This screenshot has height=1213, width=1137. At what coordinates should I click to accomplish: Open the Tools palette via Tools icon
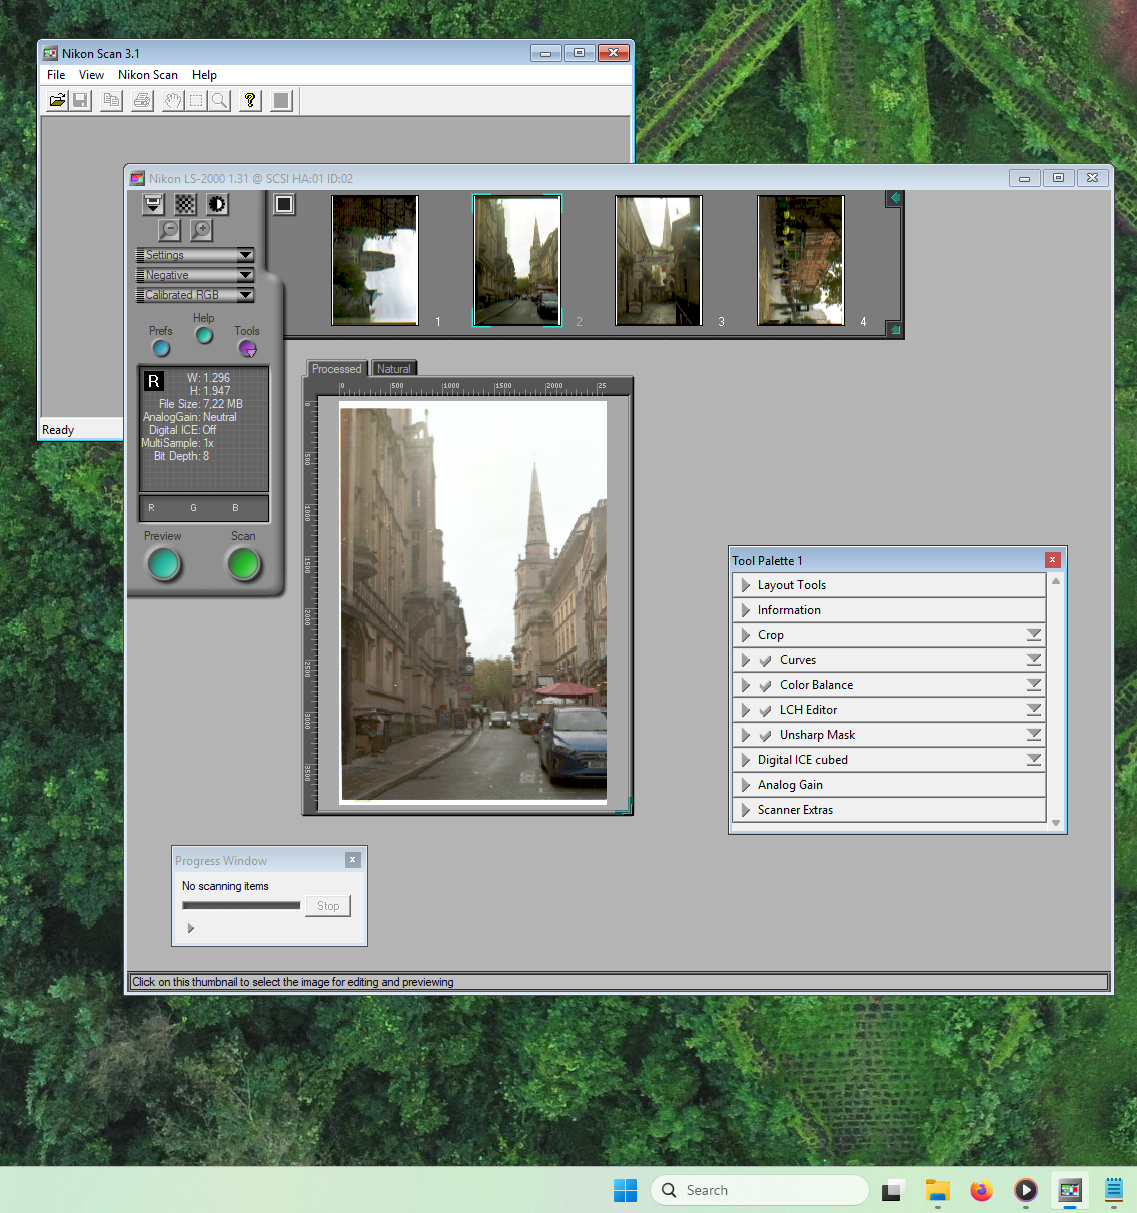[x=247, y=348]
